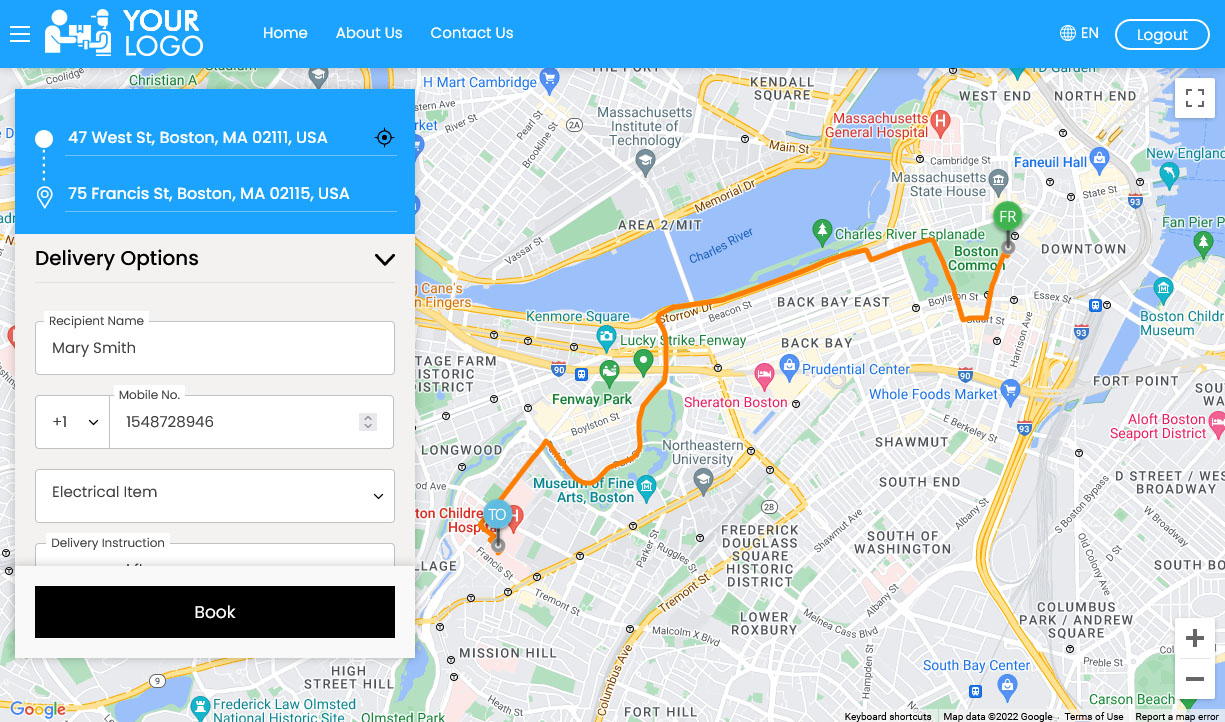
Task: Open the About Us page
Action: (x=369, y=33)
